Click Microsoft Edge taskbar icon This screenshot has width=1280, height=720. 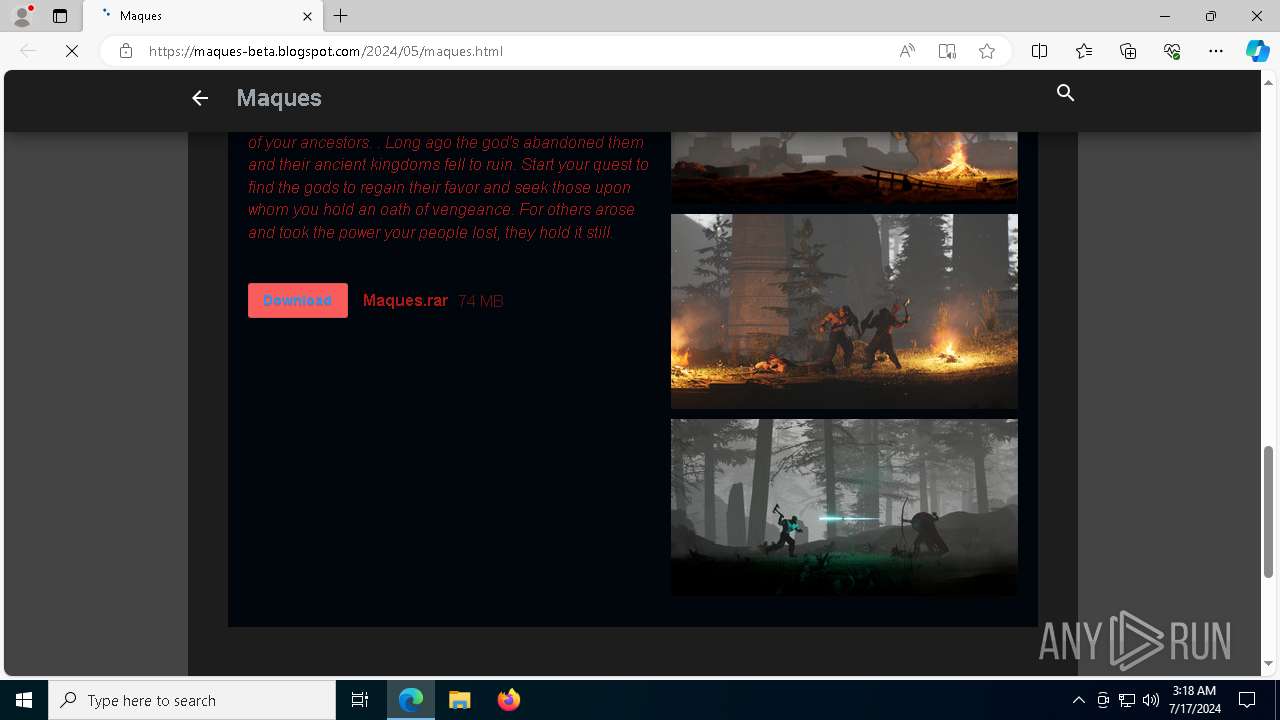[x=411, y=700]
